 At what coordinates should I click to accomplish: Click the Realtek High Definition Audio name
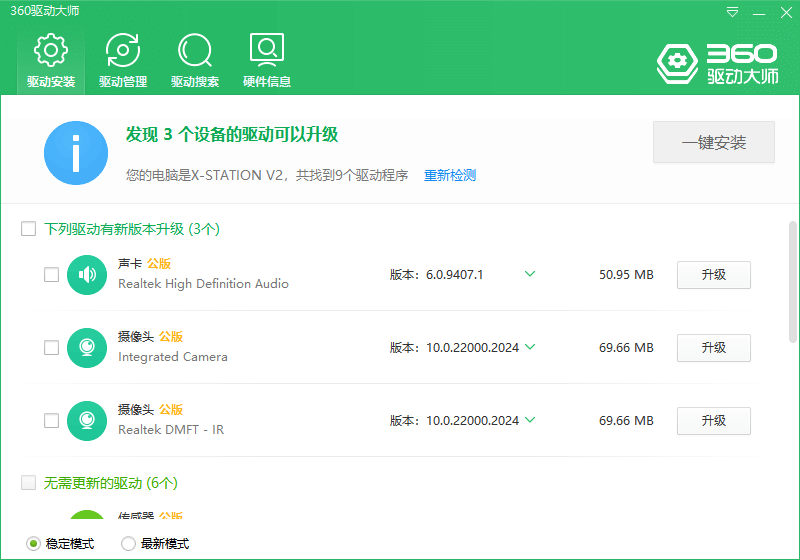tap(204, 284)
